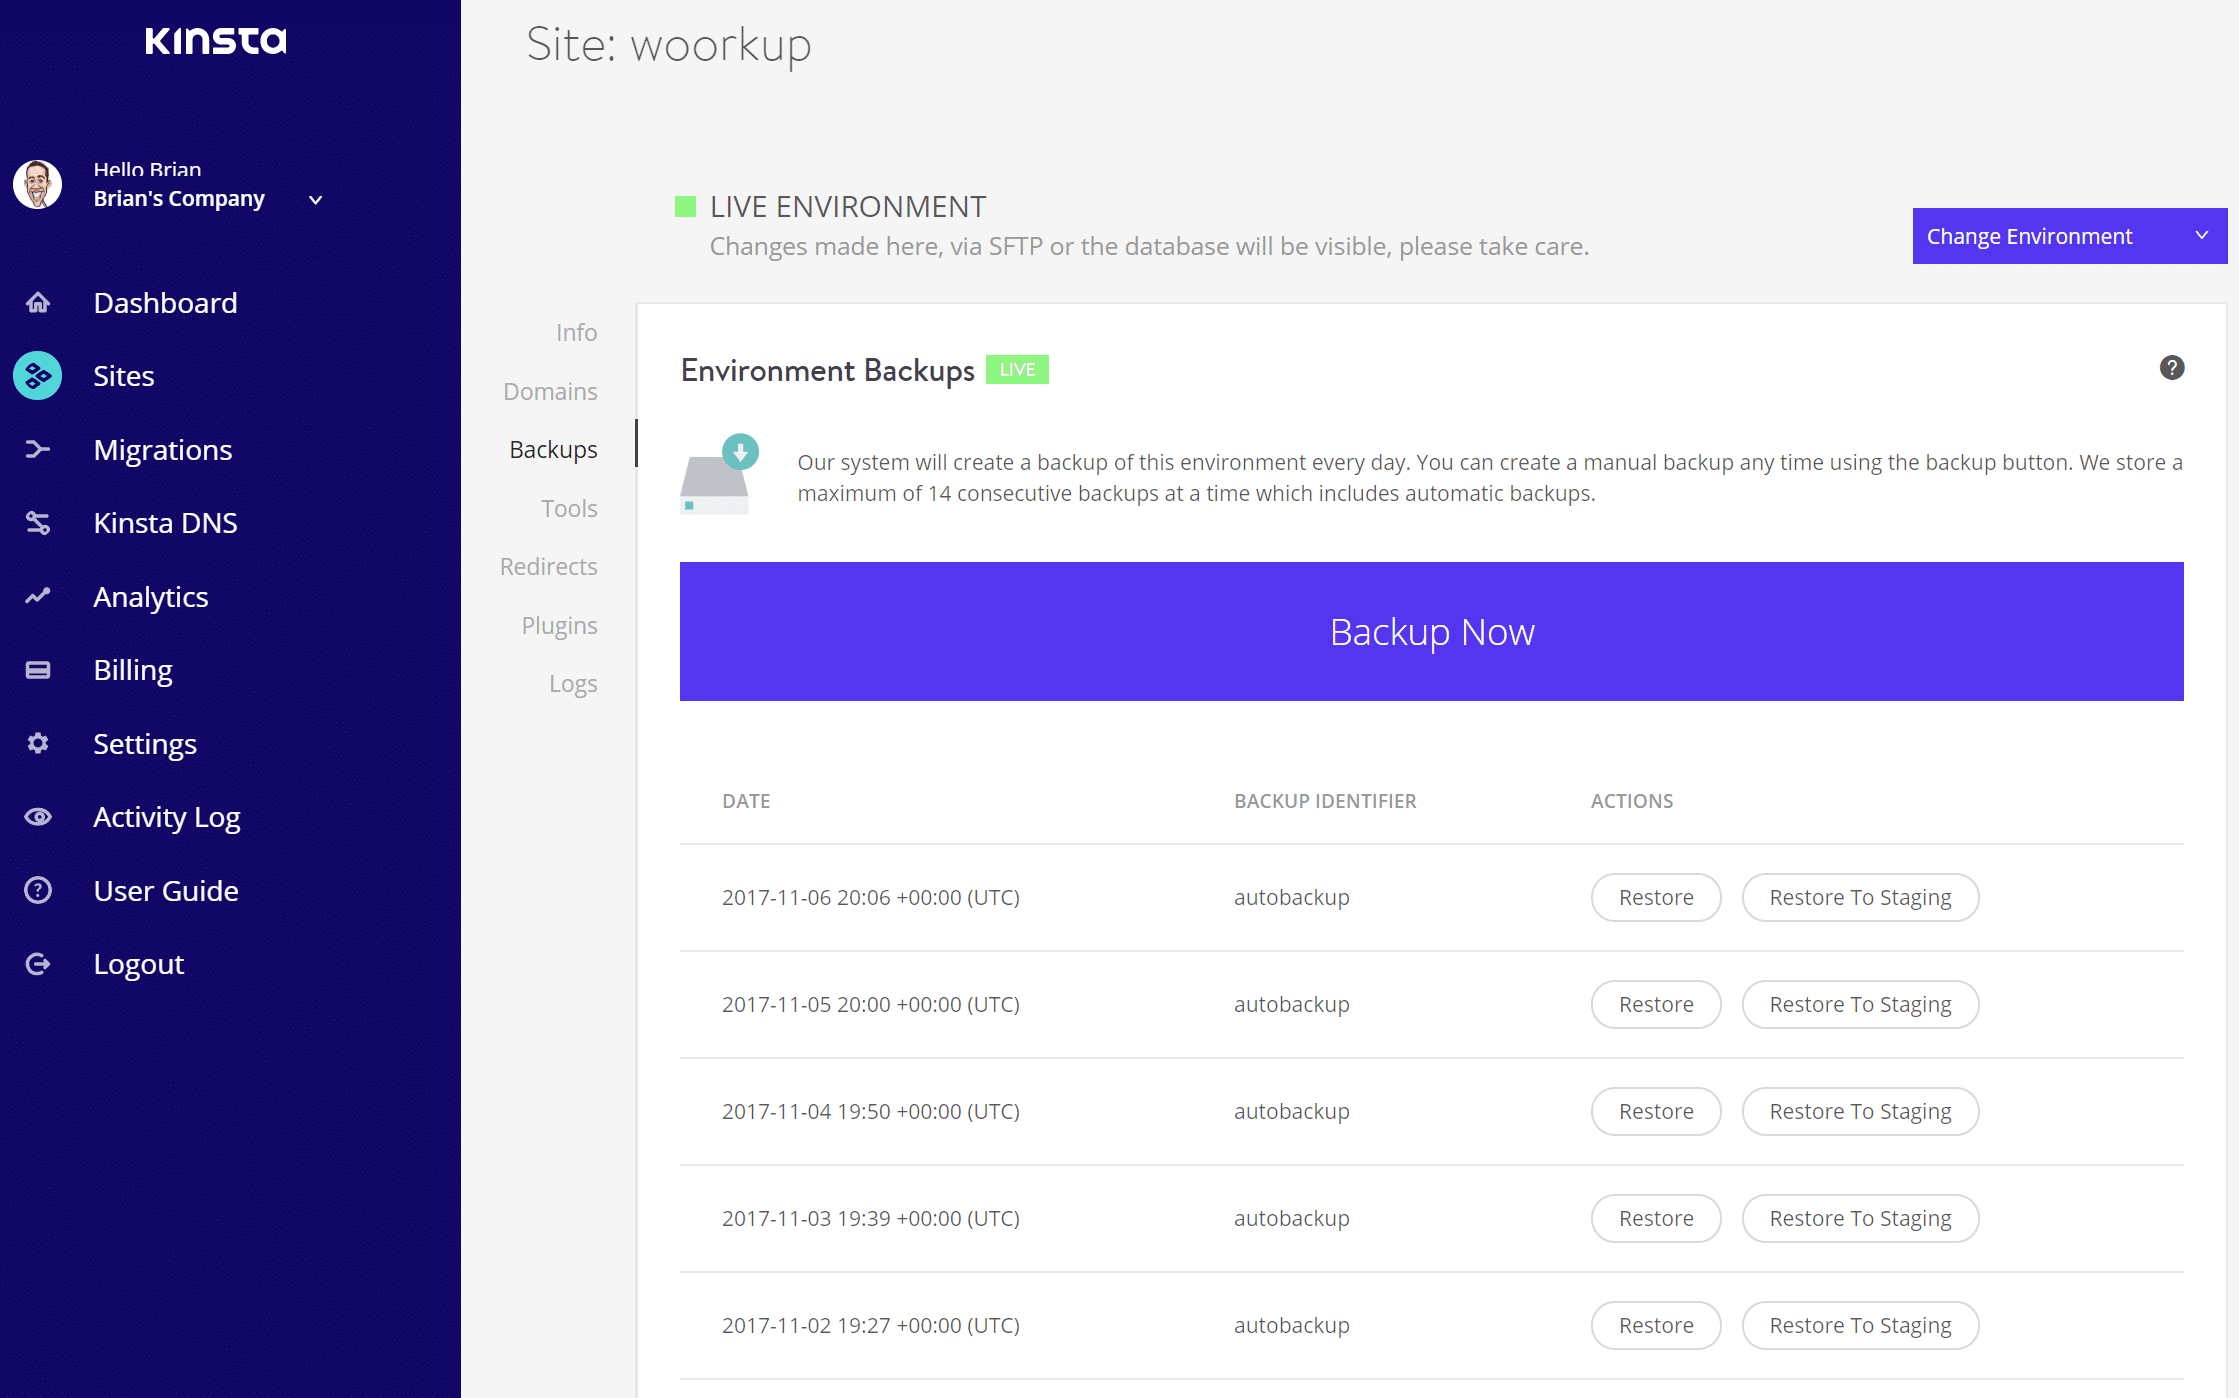The height and width of the screenshot is (1398, 2239).
Task: Open the Billing page
Action: pos(133,670)
